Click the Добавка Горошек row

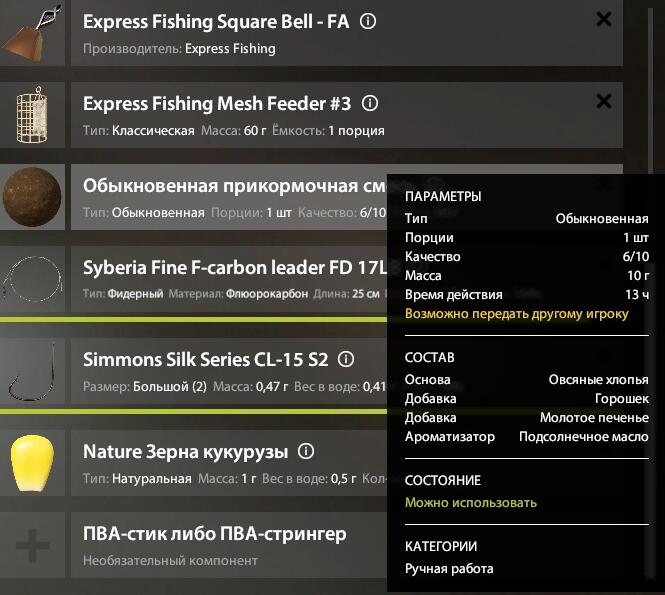(x=527, y=398)
